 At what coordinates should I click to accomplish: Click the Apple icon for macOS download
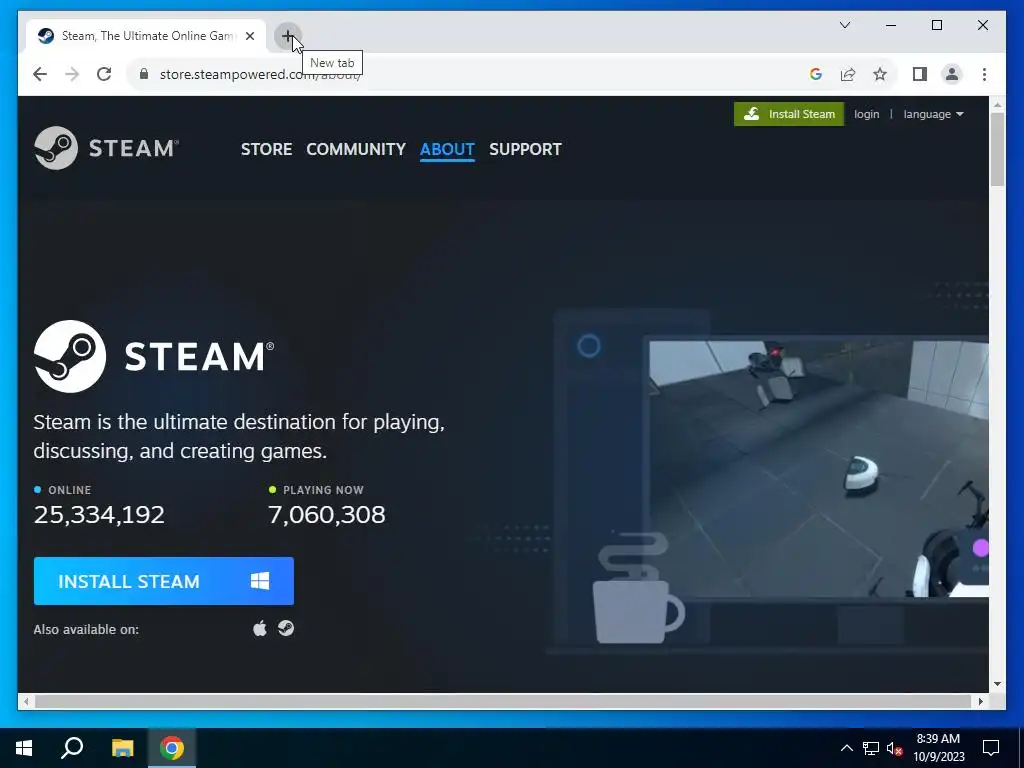(260, 628)
